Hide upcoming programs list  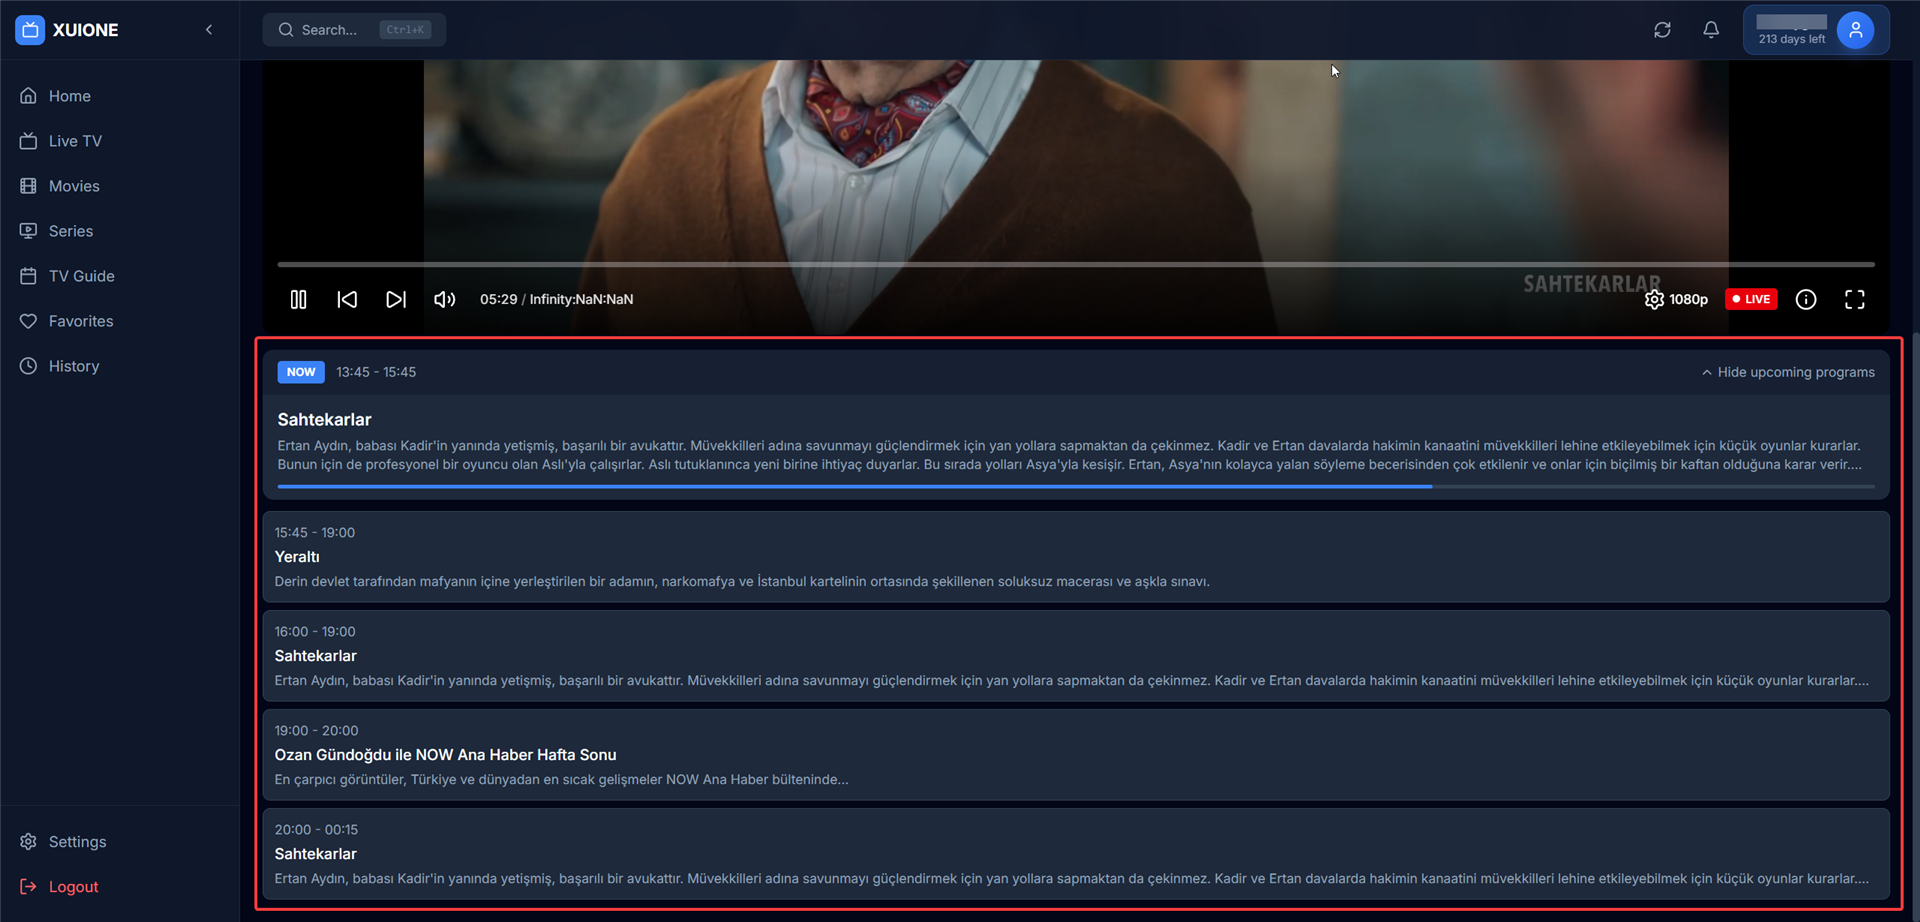[1789, 372]
